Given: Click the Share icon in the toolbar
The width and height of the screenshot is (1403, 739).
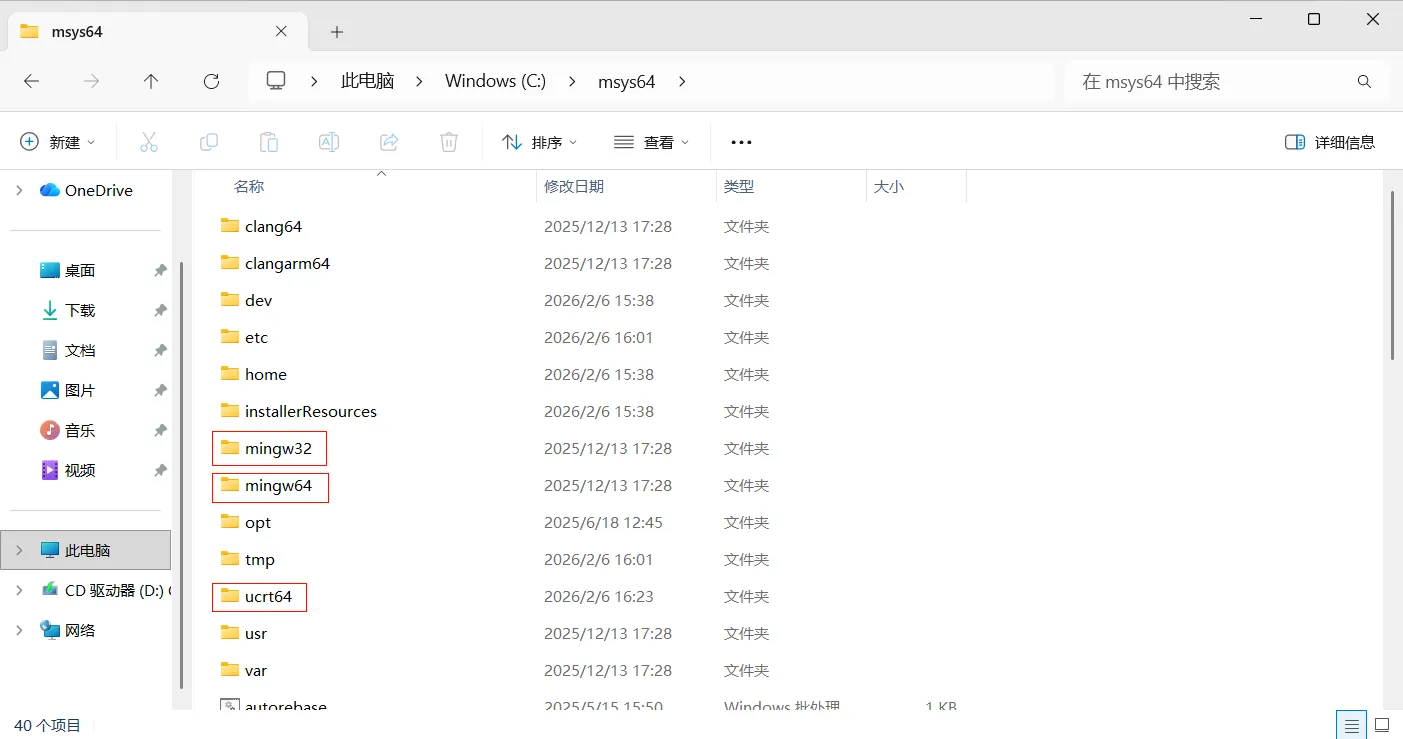Looking at the screenshot, I should pyautogui.click(x=388, y=141).
